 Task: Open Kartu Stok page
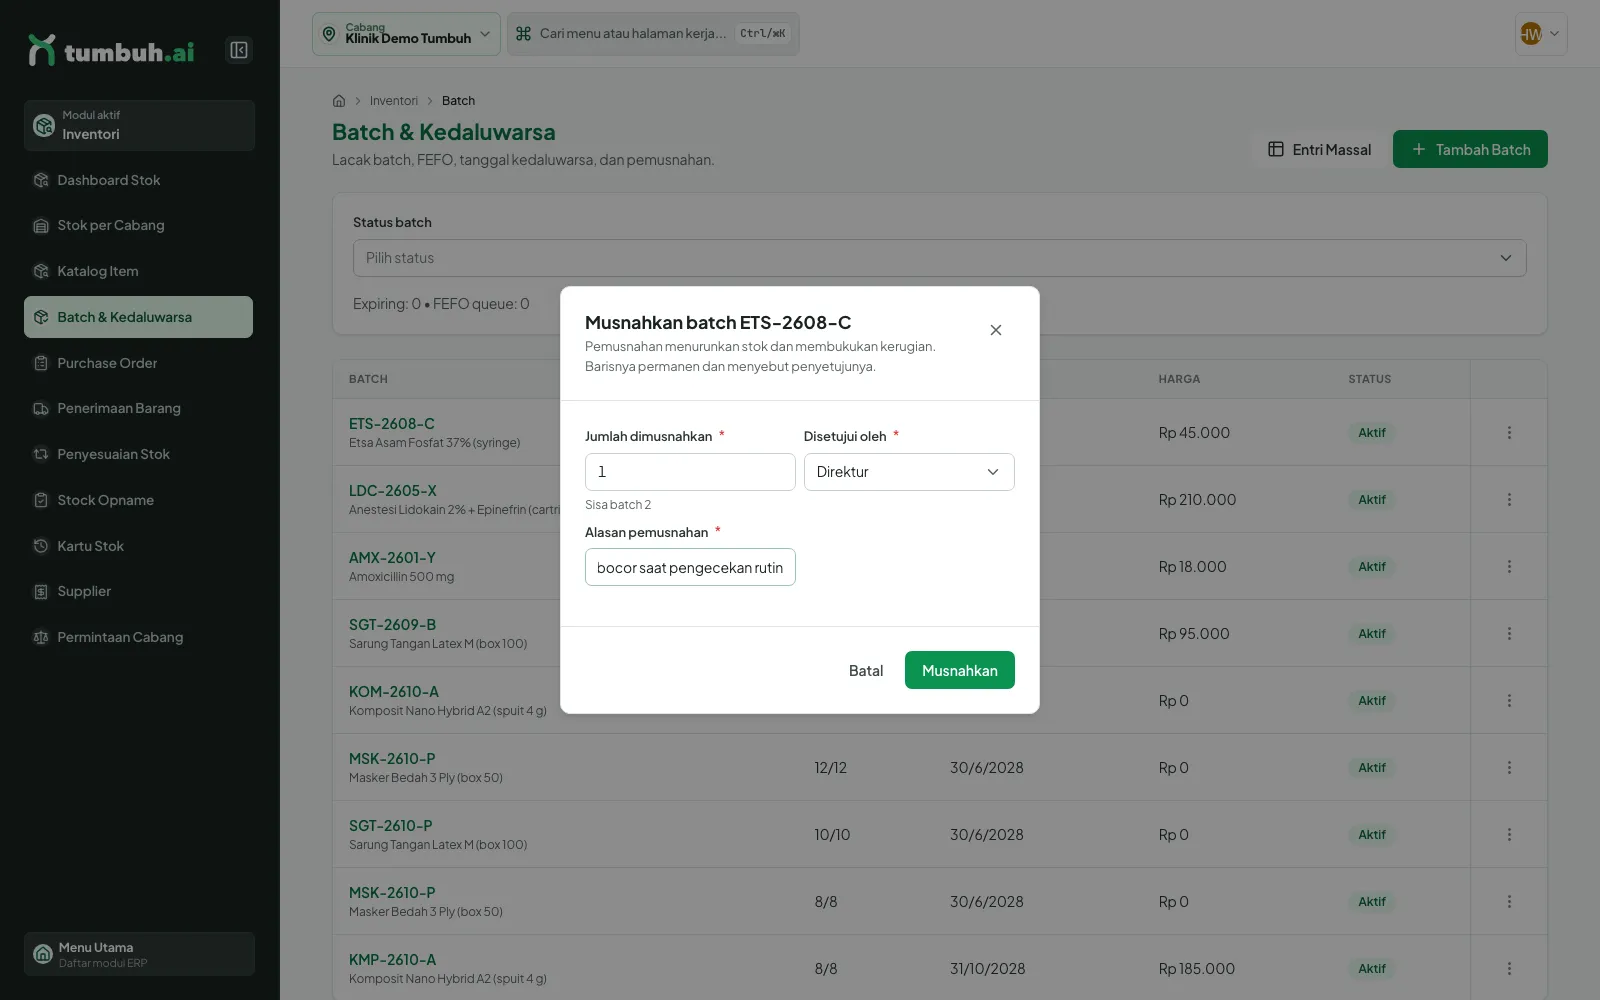[138, 546]
